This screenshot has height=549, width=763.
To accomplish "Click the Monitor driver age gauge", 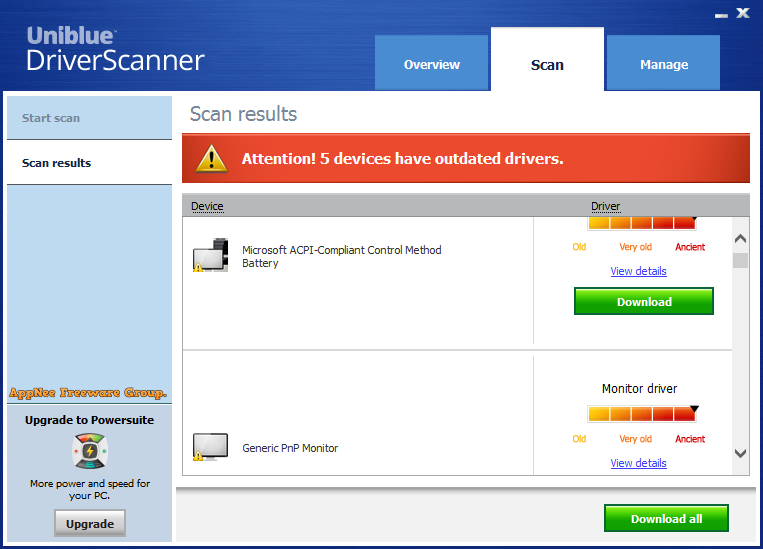I will point(642,414).
